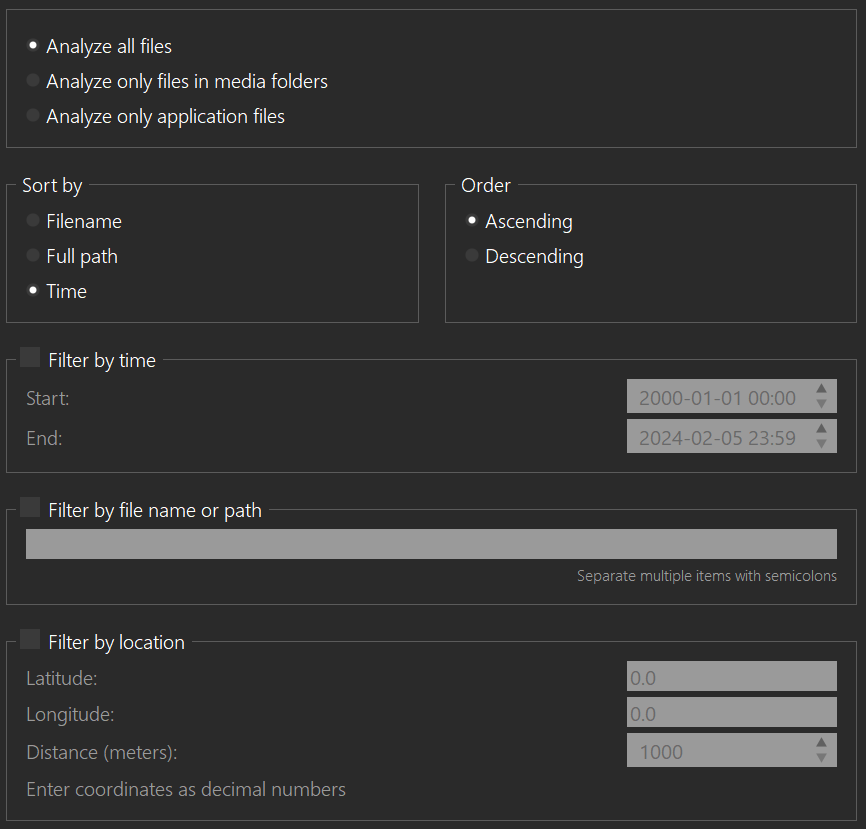
Task: Choose Analyze only files in media folders
Action: [x=33, y=81]
